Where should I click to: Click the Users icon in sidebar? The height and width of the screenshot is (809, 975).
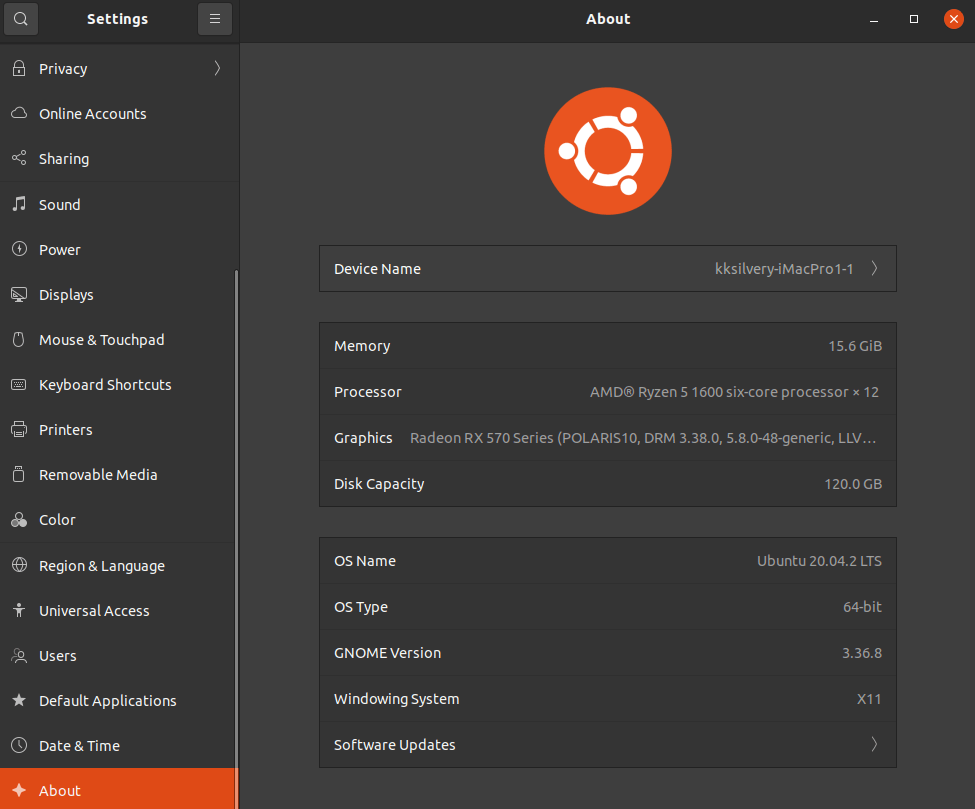point(19,655)
